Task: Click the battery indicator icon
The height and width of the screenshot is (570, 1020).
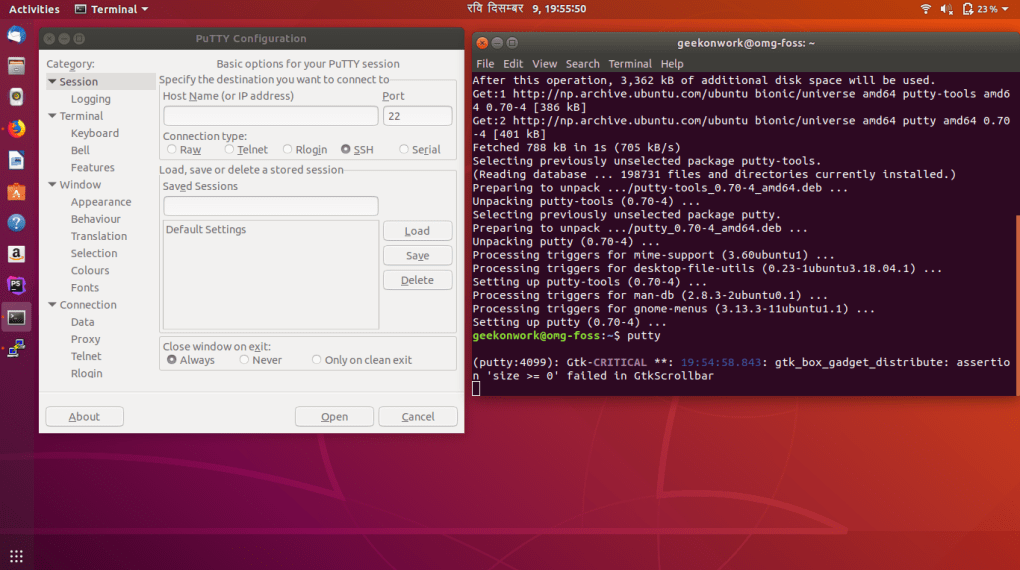Action: (x=968, y=9)
